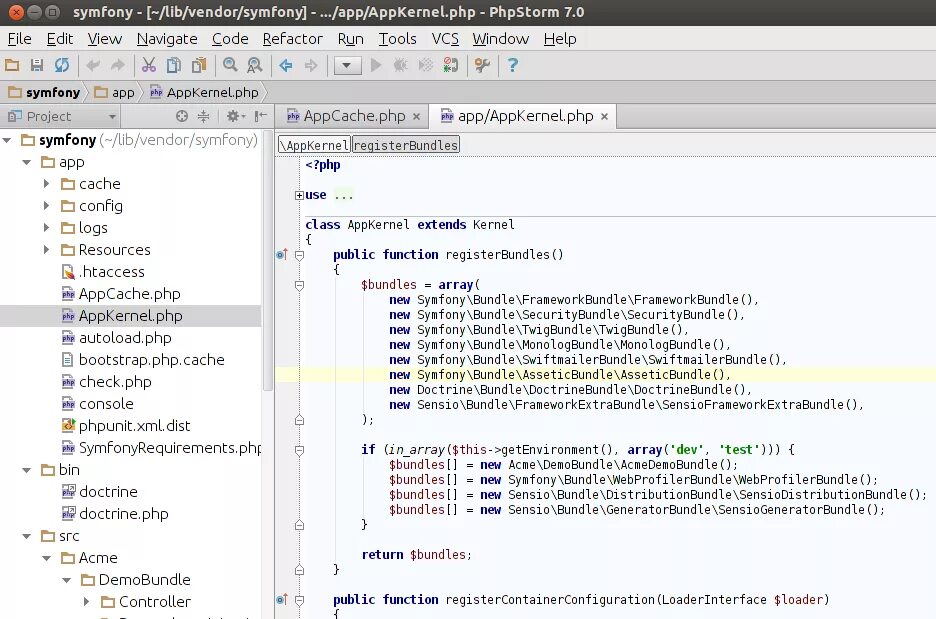Collapse the bin folder
Viewport: 936px width, 619px height.
coord(27,470)
